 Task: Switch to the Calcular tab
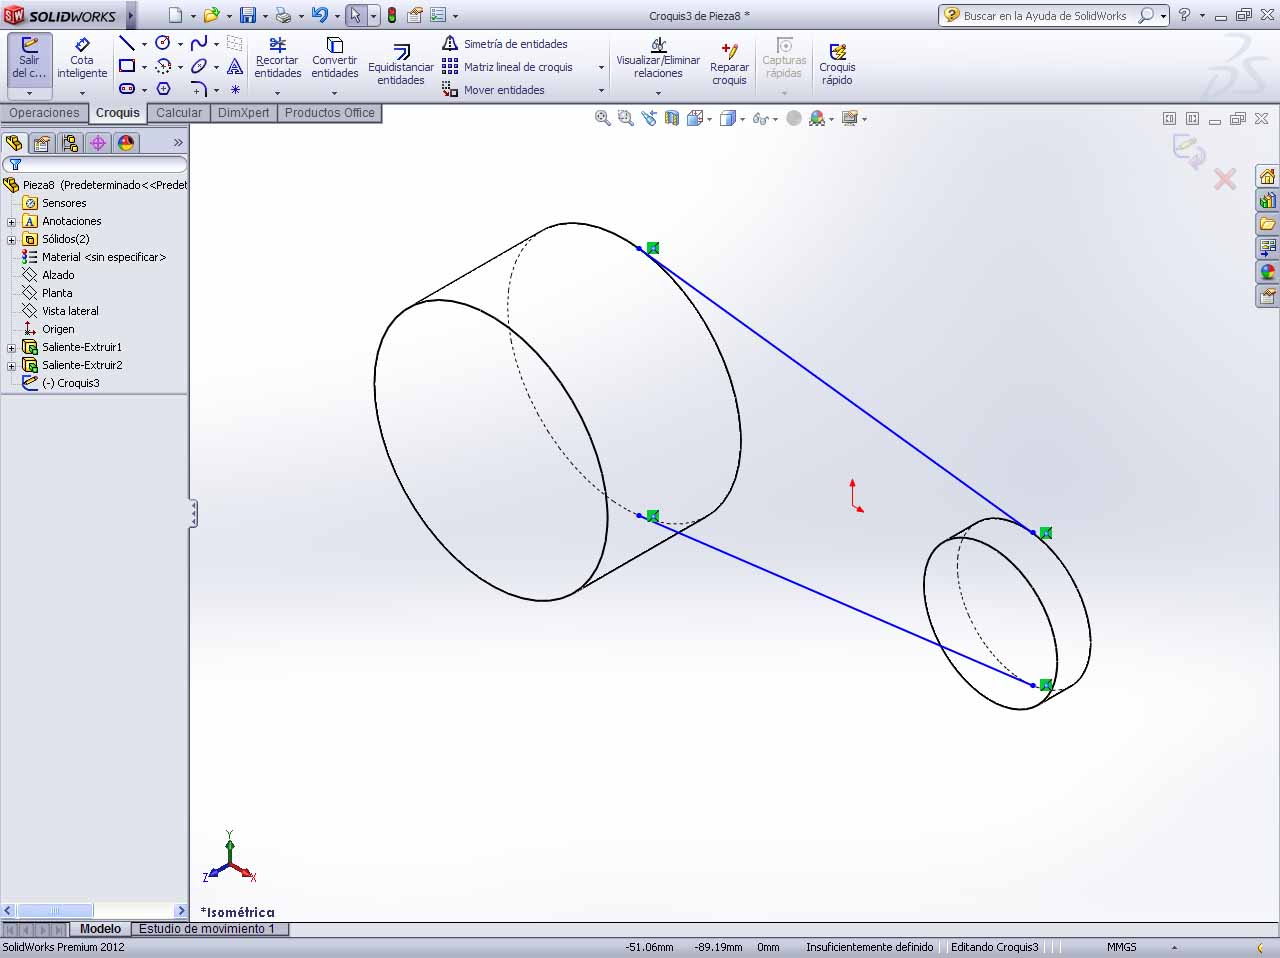click(x=179, y=113)
